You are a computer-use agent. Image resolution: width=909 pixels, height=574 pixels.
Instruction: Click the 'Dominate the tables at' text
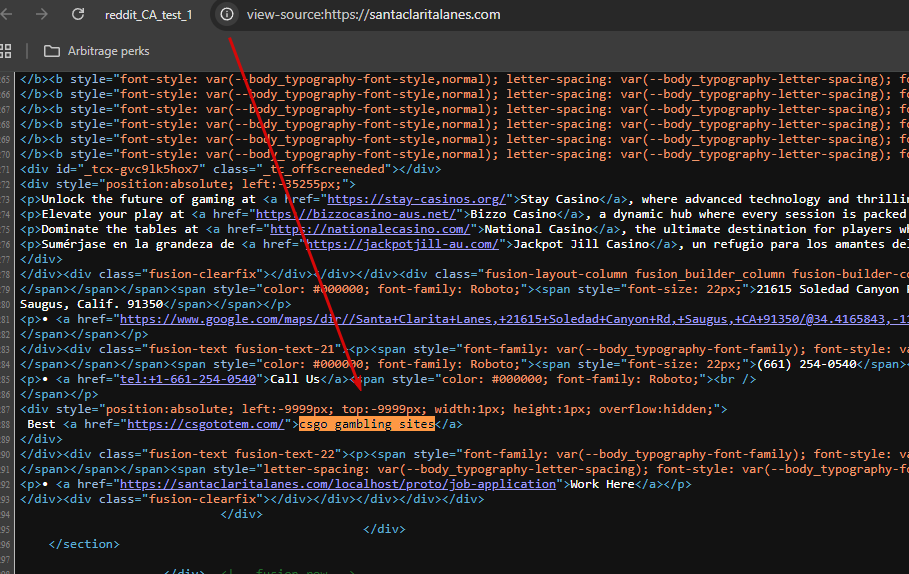point(119,229)
